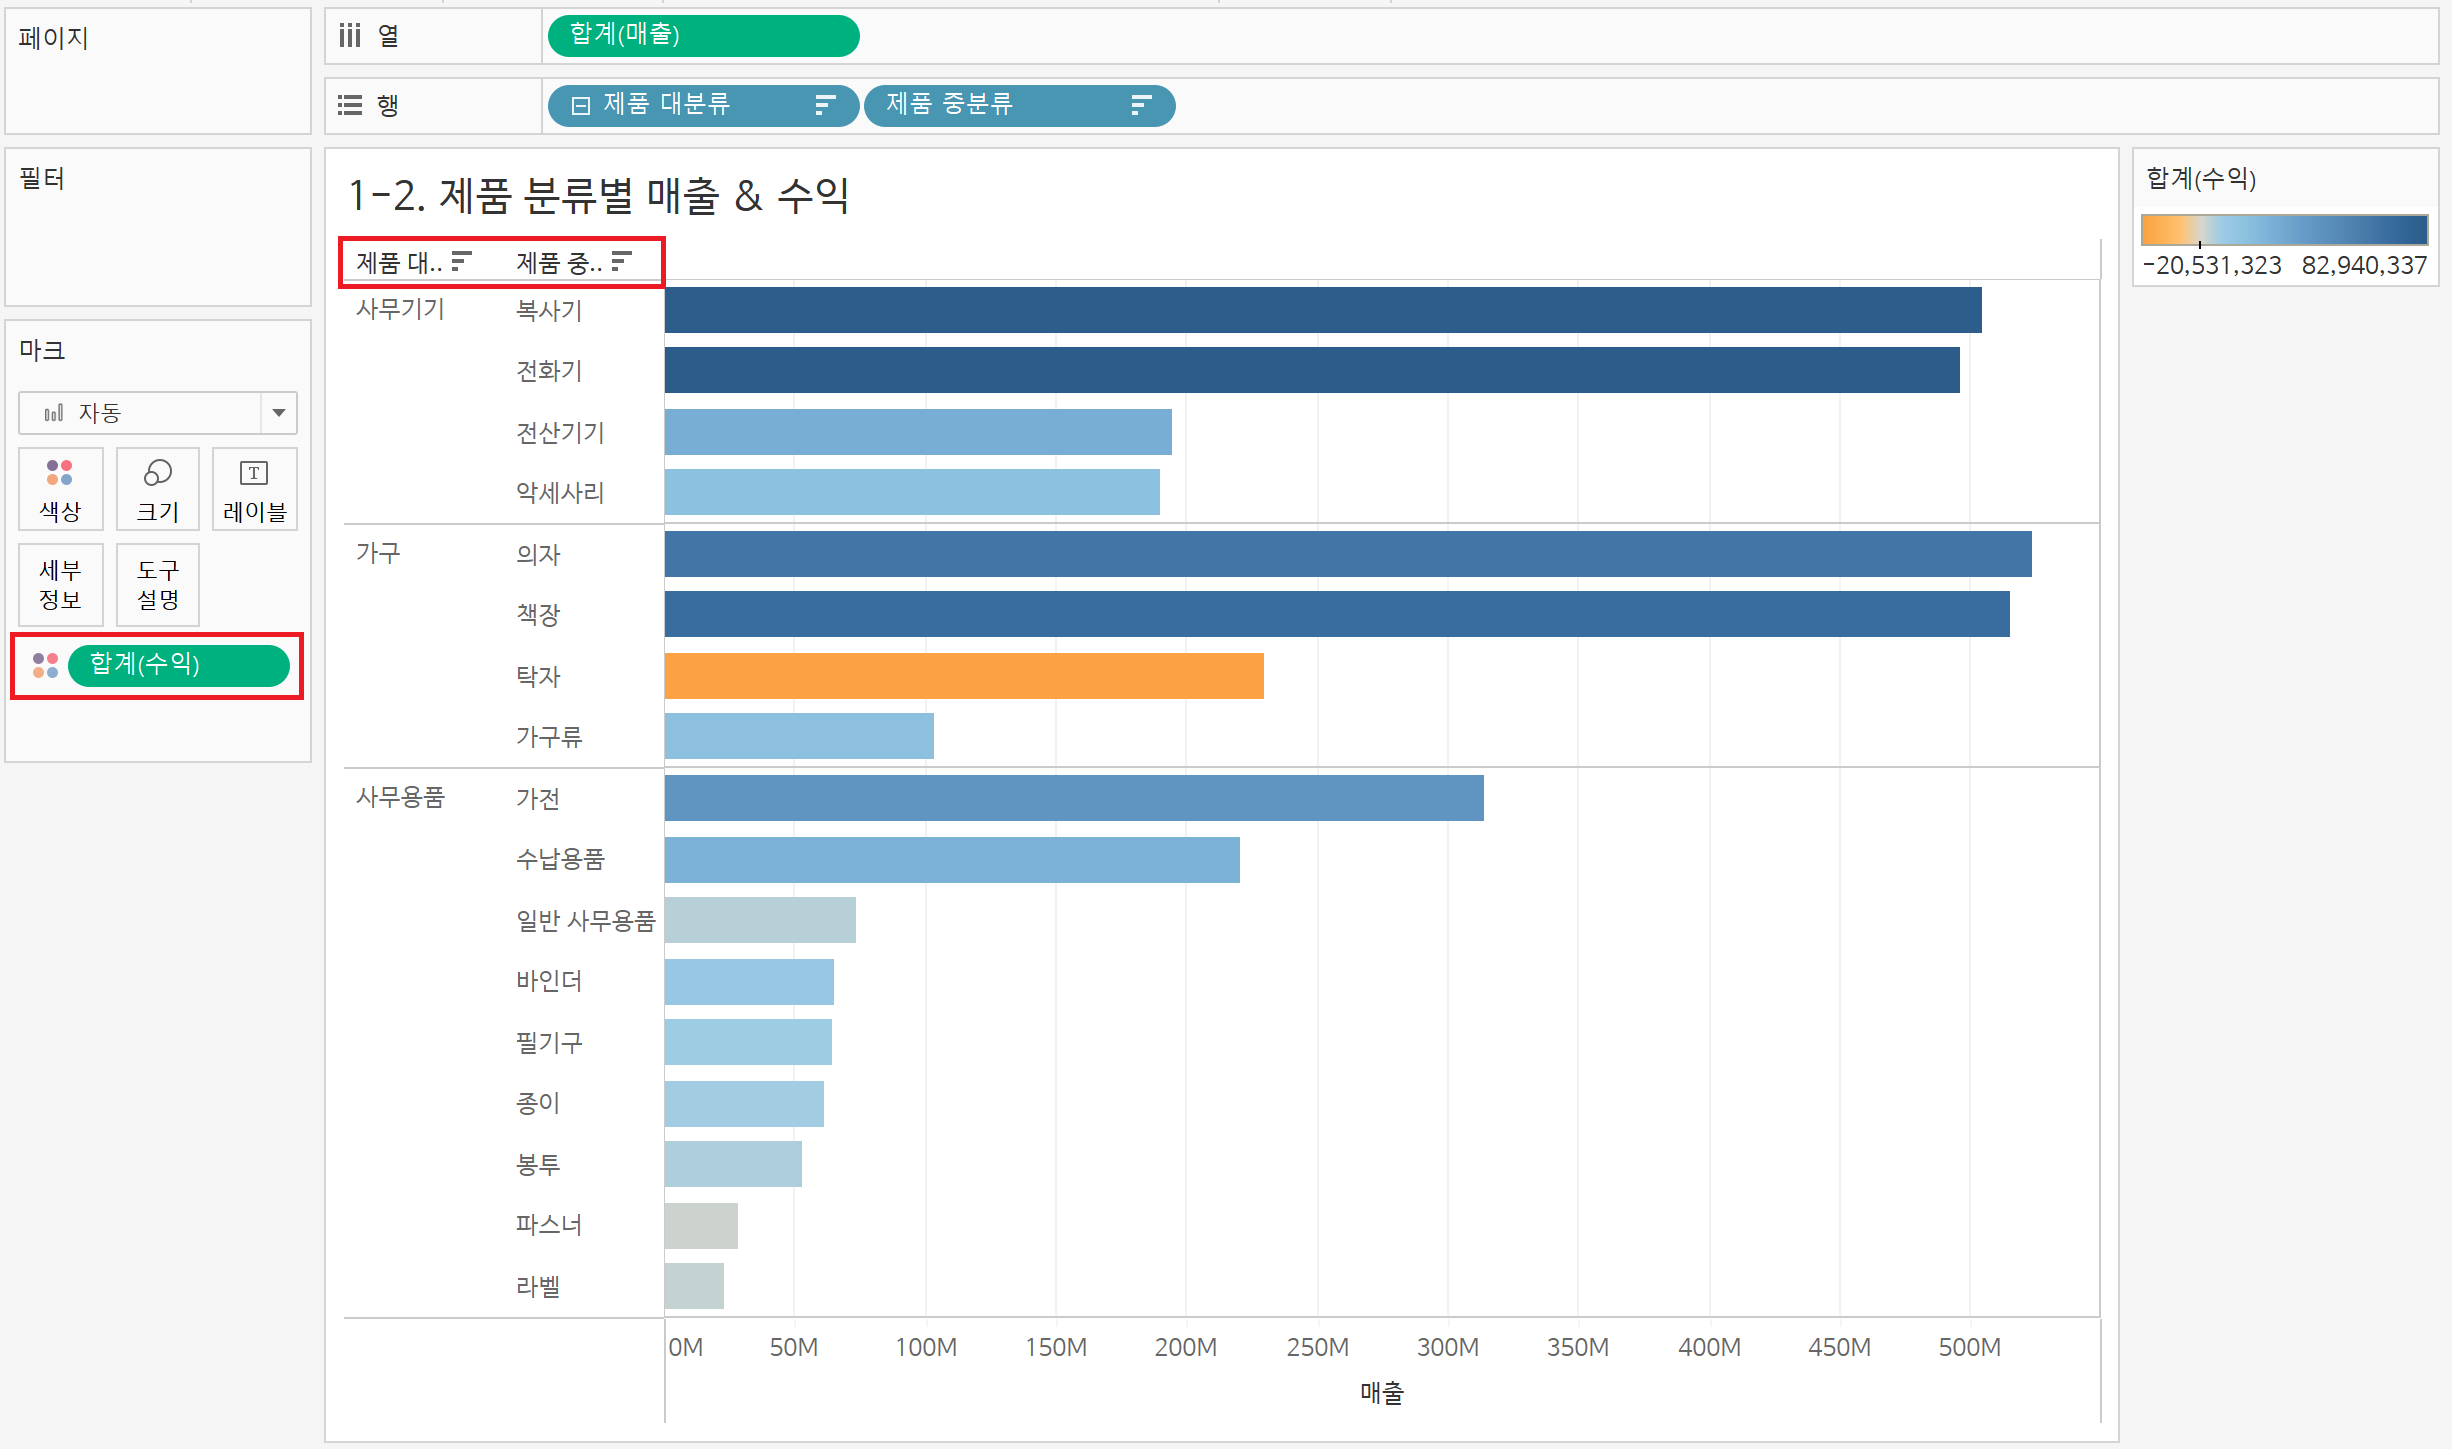The width and height of the screenshot is (2452, 1449).
Task: Click the 크기 (Size) marks card button
Action: [158, 489]
